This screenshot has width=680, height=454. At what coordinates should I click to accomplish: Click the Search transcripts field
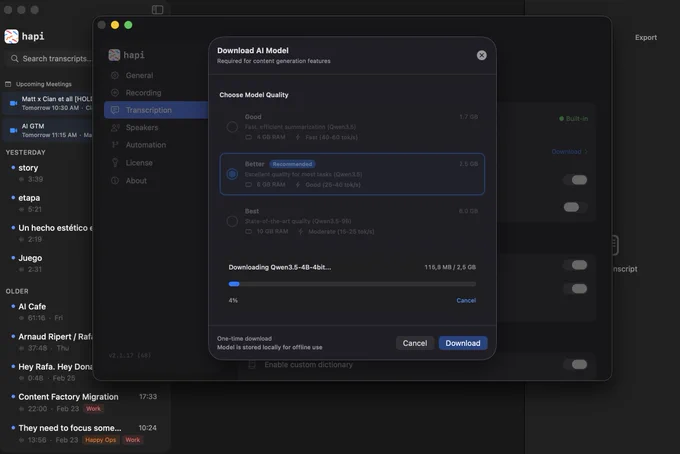[x=50, y=59]
